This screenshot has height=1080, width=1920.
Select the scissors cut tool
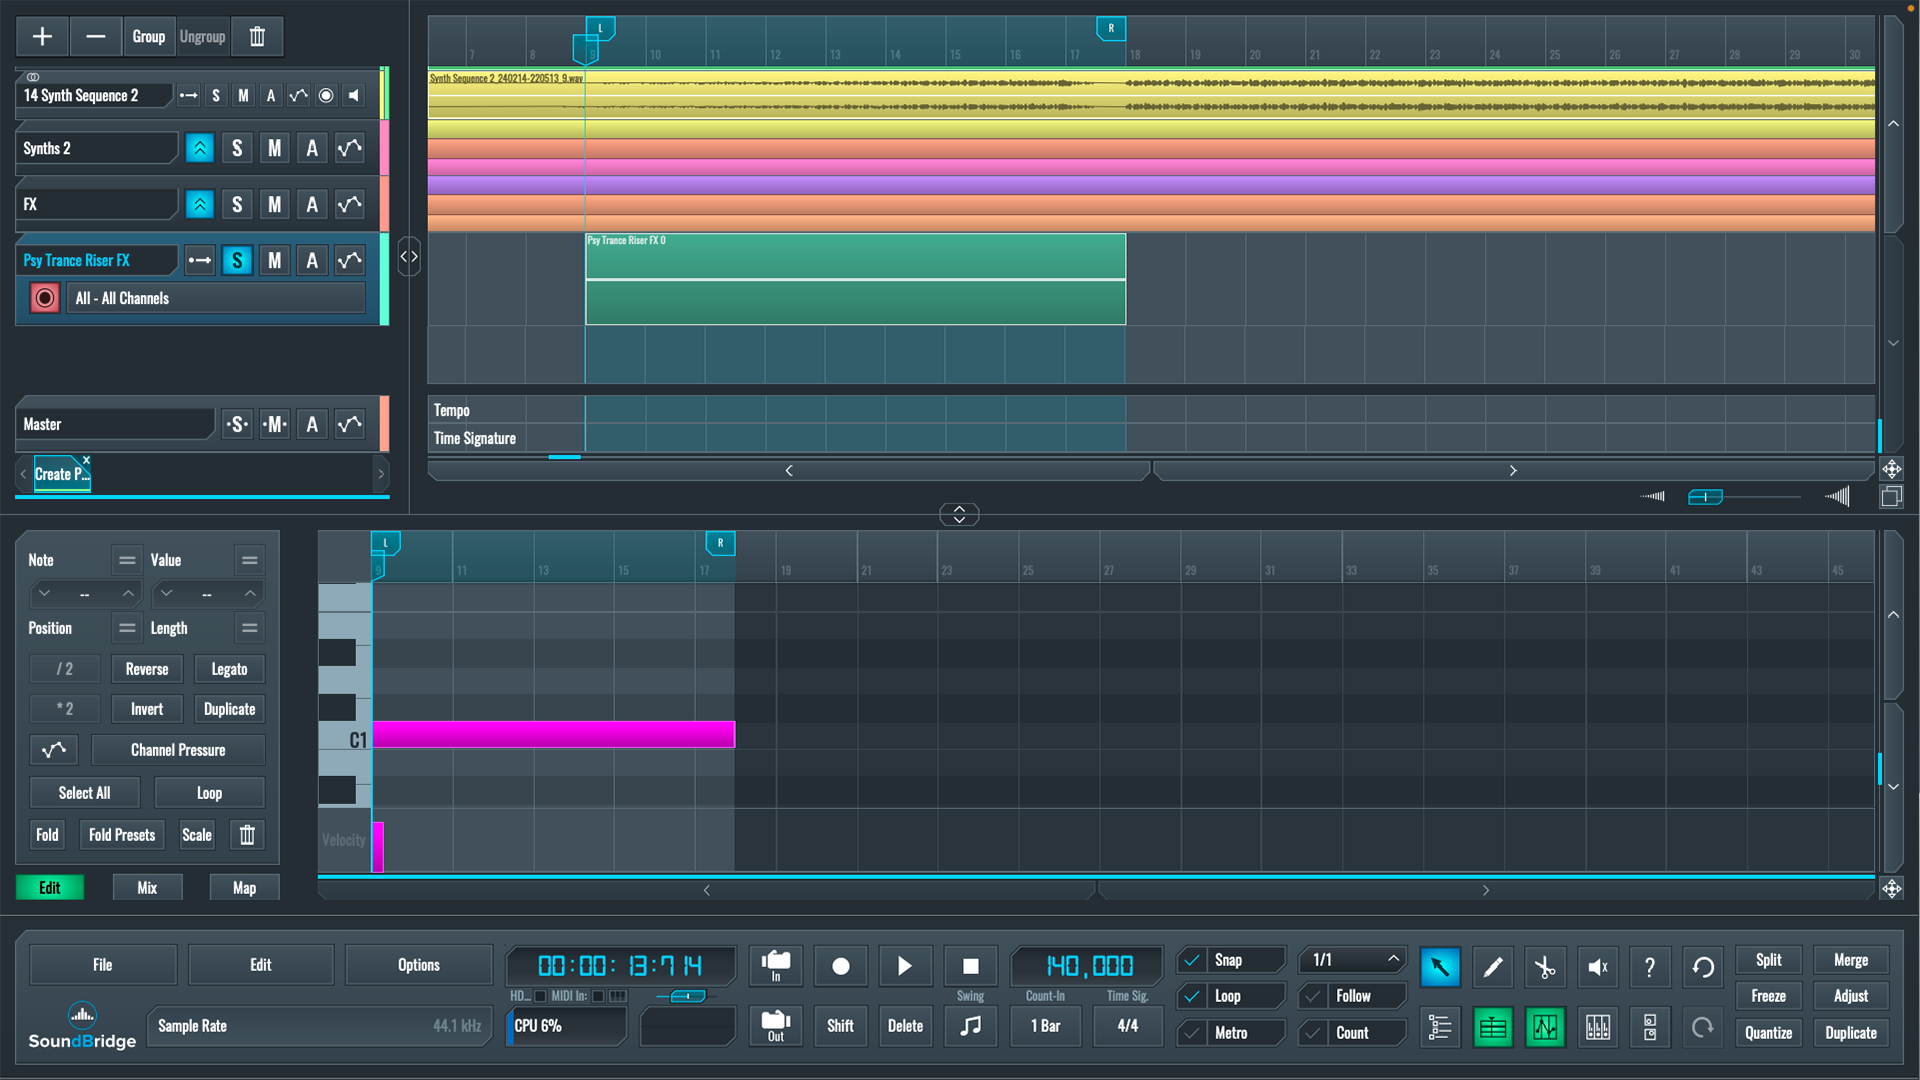tap(1545, 967)
